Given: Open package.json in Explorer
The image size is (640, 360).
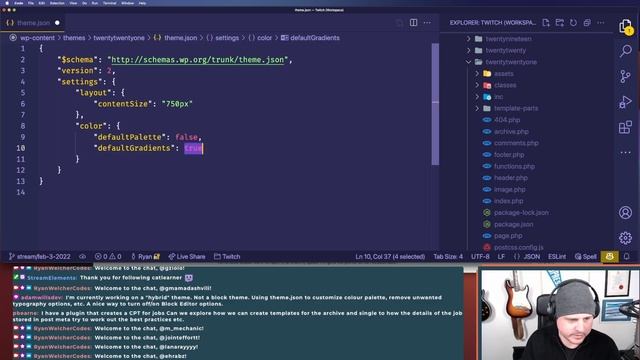Looking at the screenshot, I should pos(513,224).
